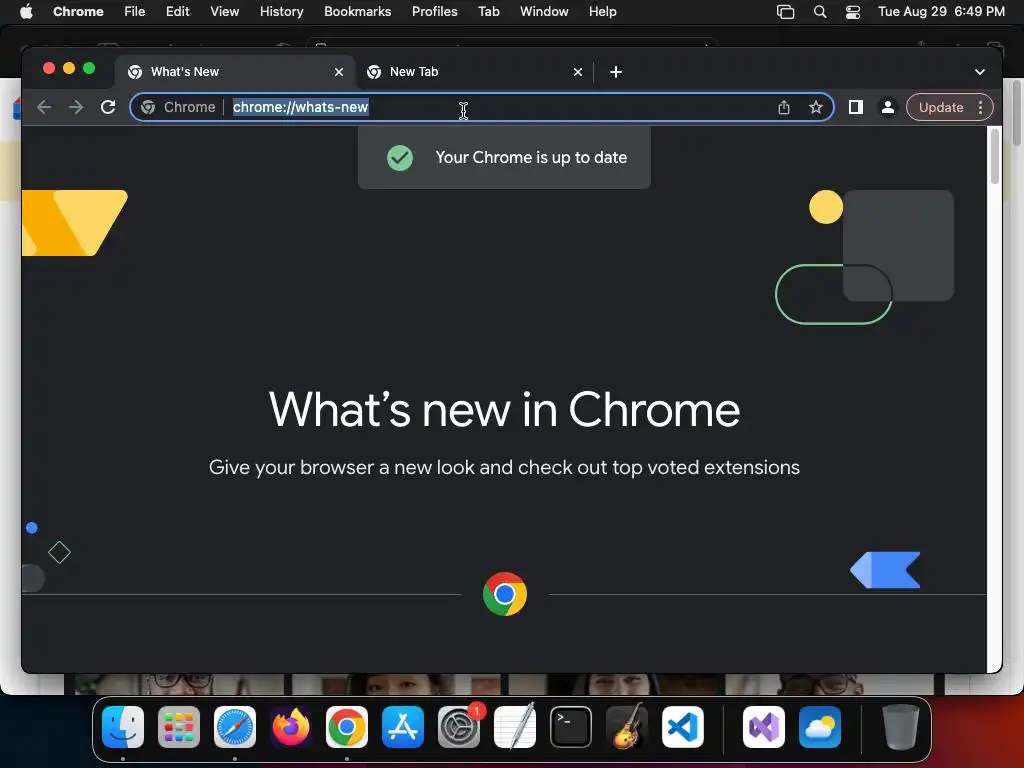This screenshot has width=1024, height=768.
Task: Switch to the New Tab tab
Action: [475, 72]
